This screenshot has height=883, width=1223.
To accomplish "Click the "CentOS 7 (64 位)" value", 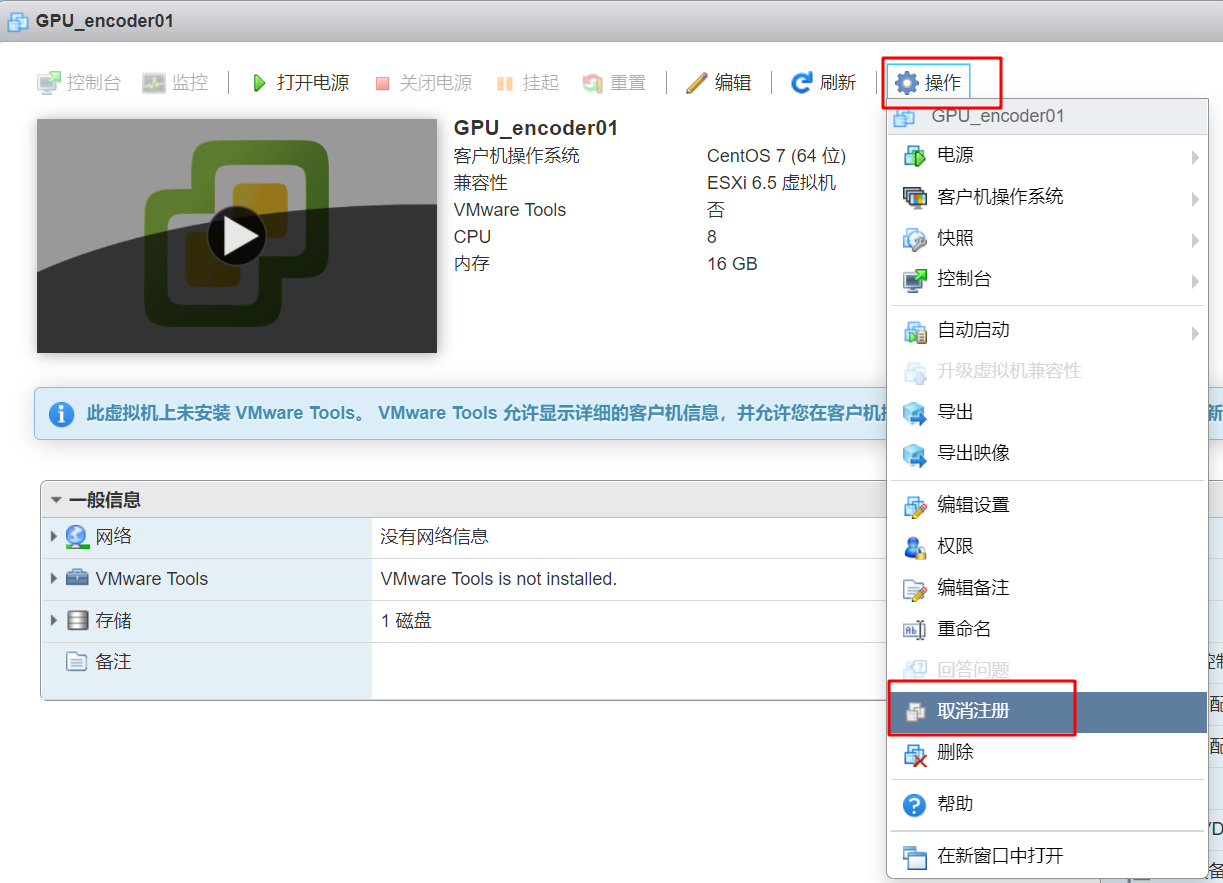I will pos(777,156).
